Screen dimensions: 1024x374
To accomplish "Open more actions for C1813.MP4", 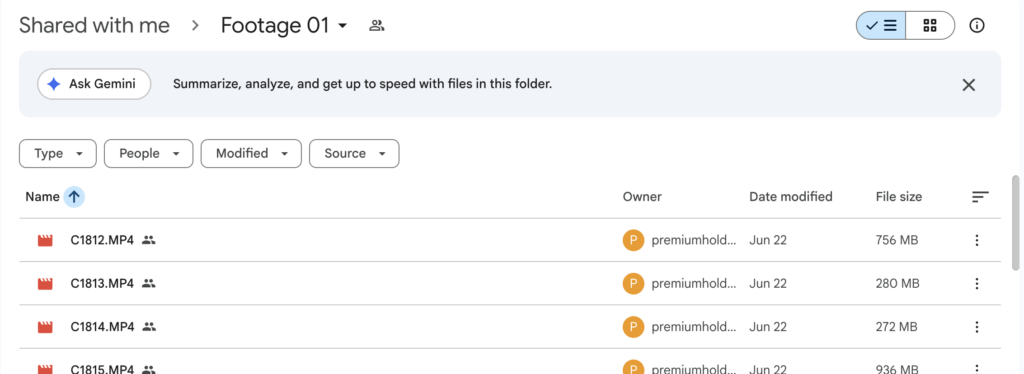I will (977, 283).
